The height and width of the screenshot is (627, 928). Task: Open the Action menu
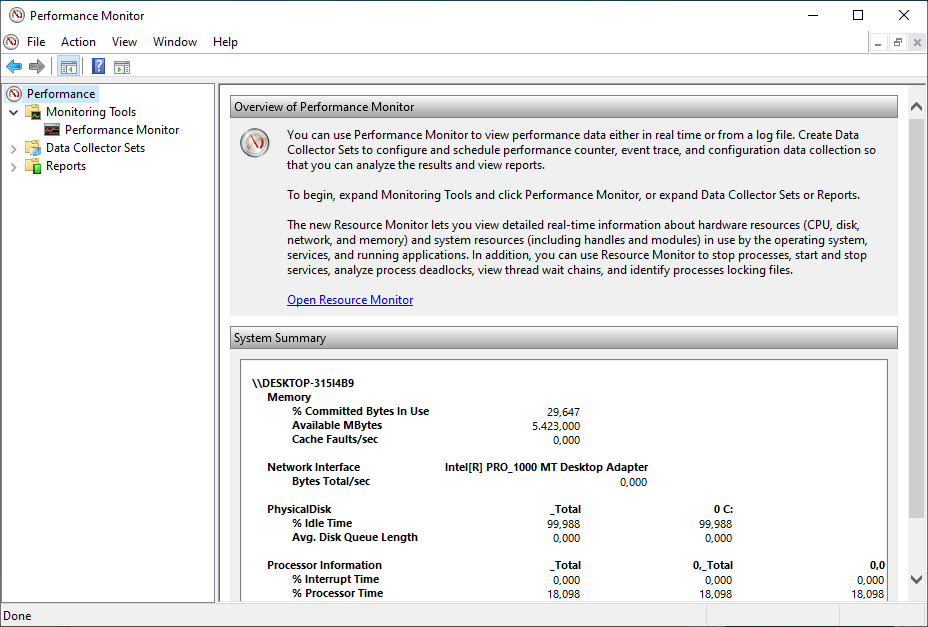point(78,42)
